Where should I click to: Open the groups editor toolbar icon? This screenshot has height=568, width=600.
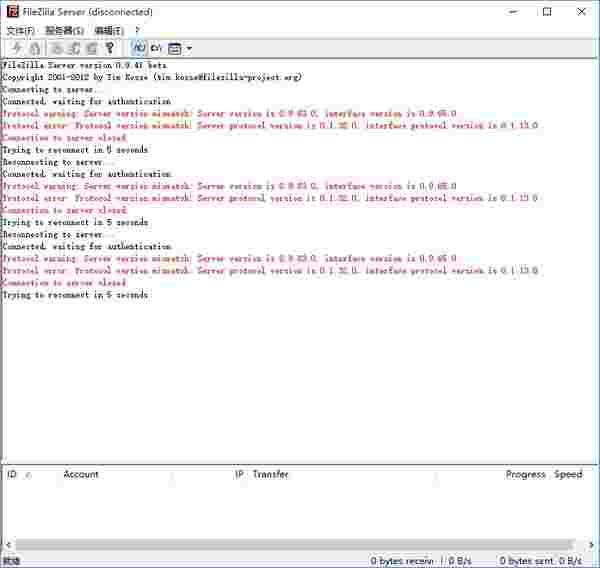click(91, 48)
